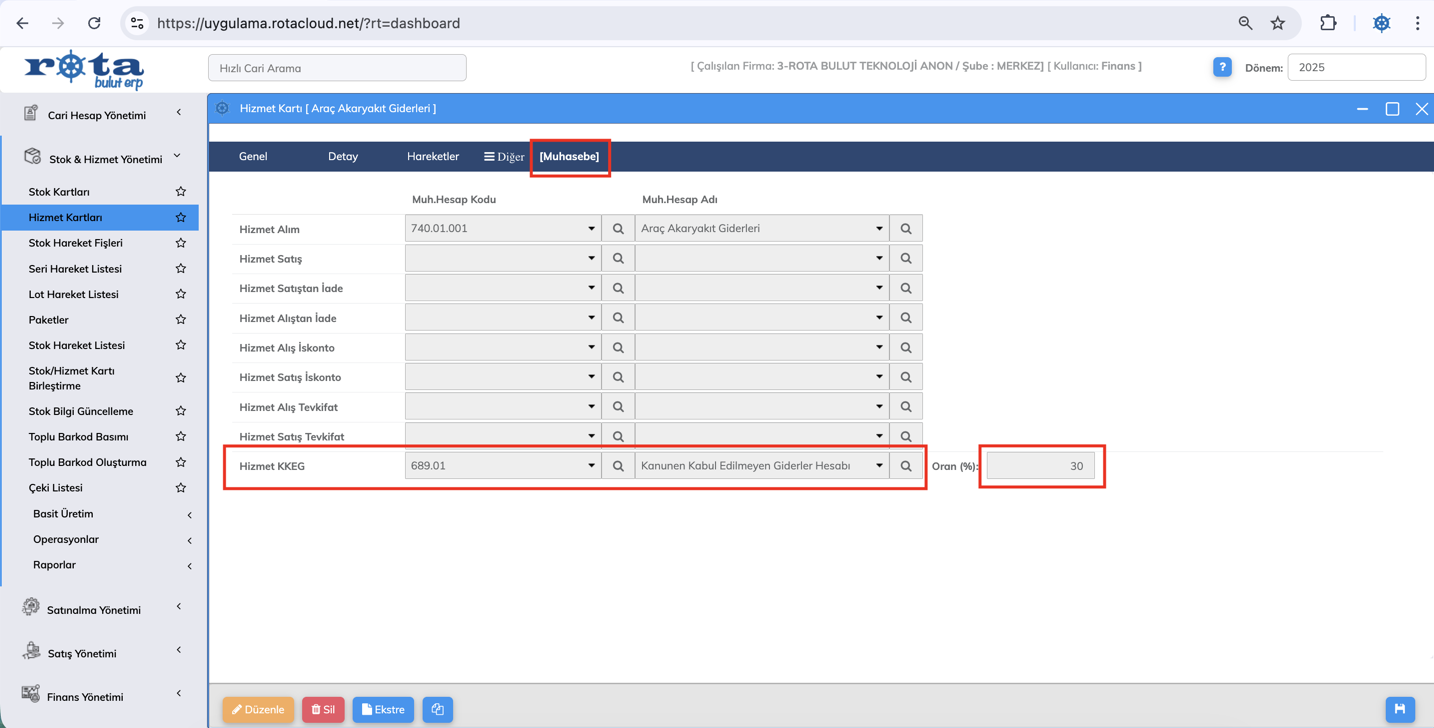Open the Genel tab

click(253, 157)
